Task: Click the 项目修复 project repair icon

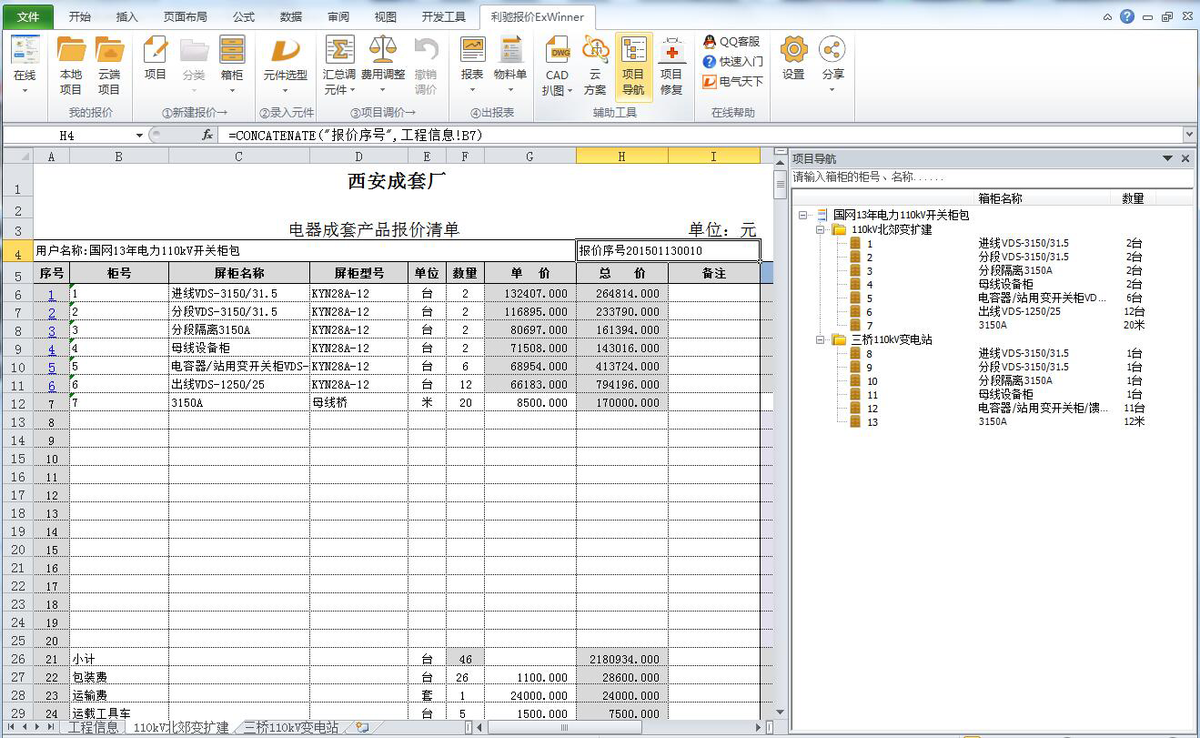Action: [671, 63]
